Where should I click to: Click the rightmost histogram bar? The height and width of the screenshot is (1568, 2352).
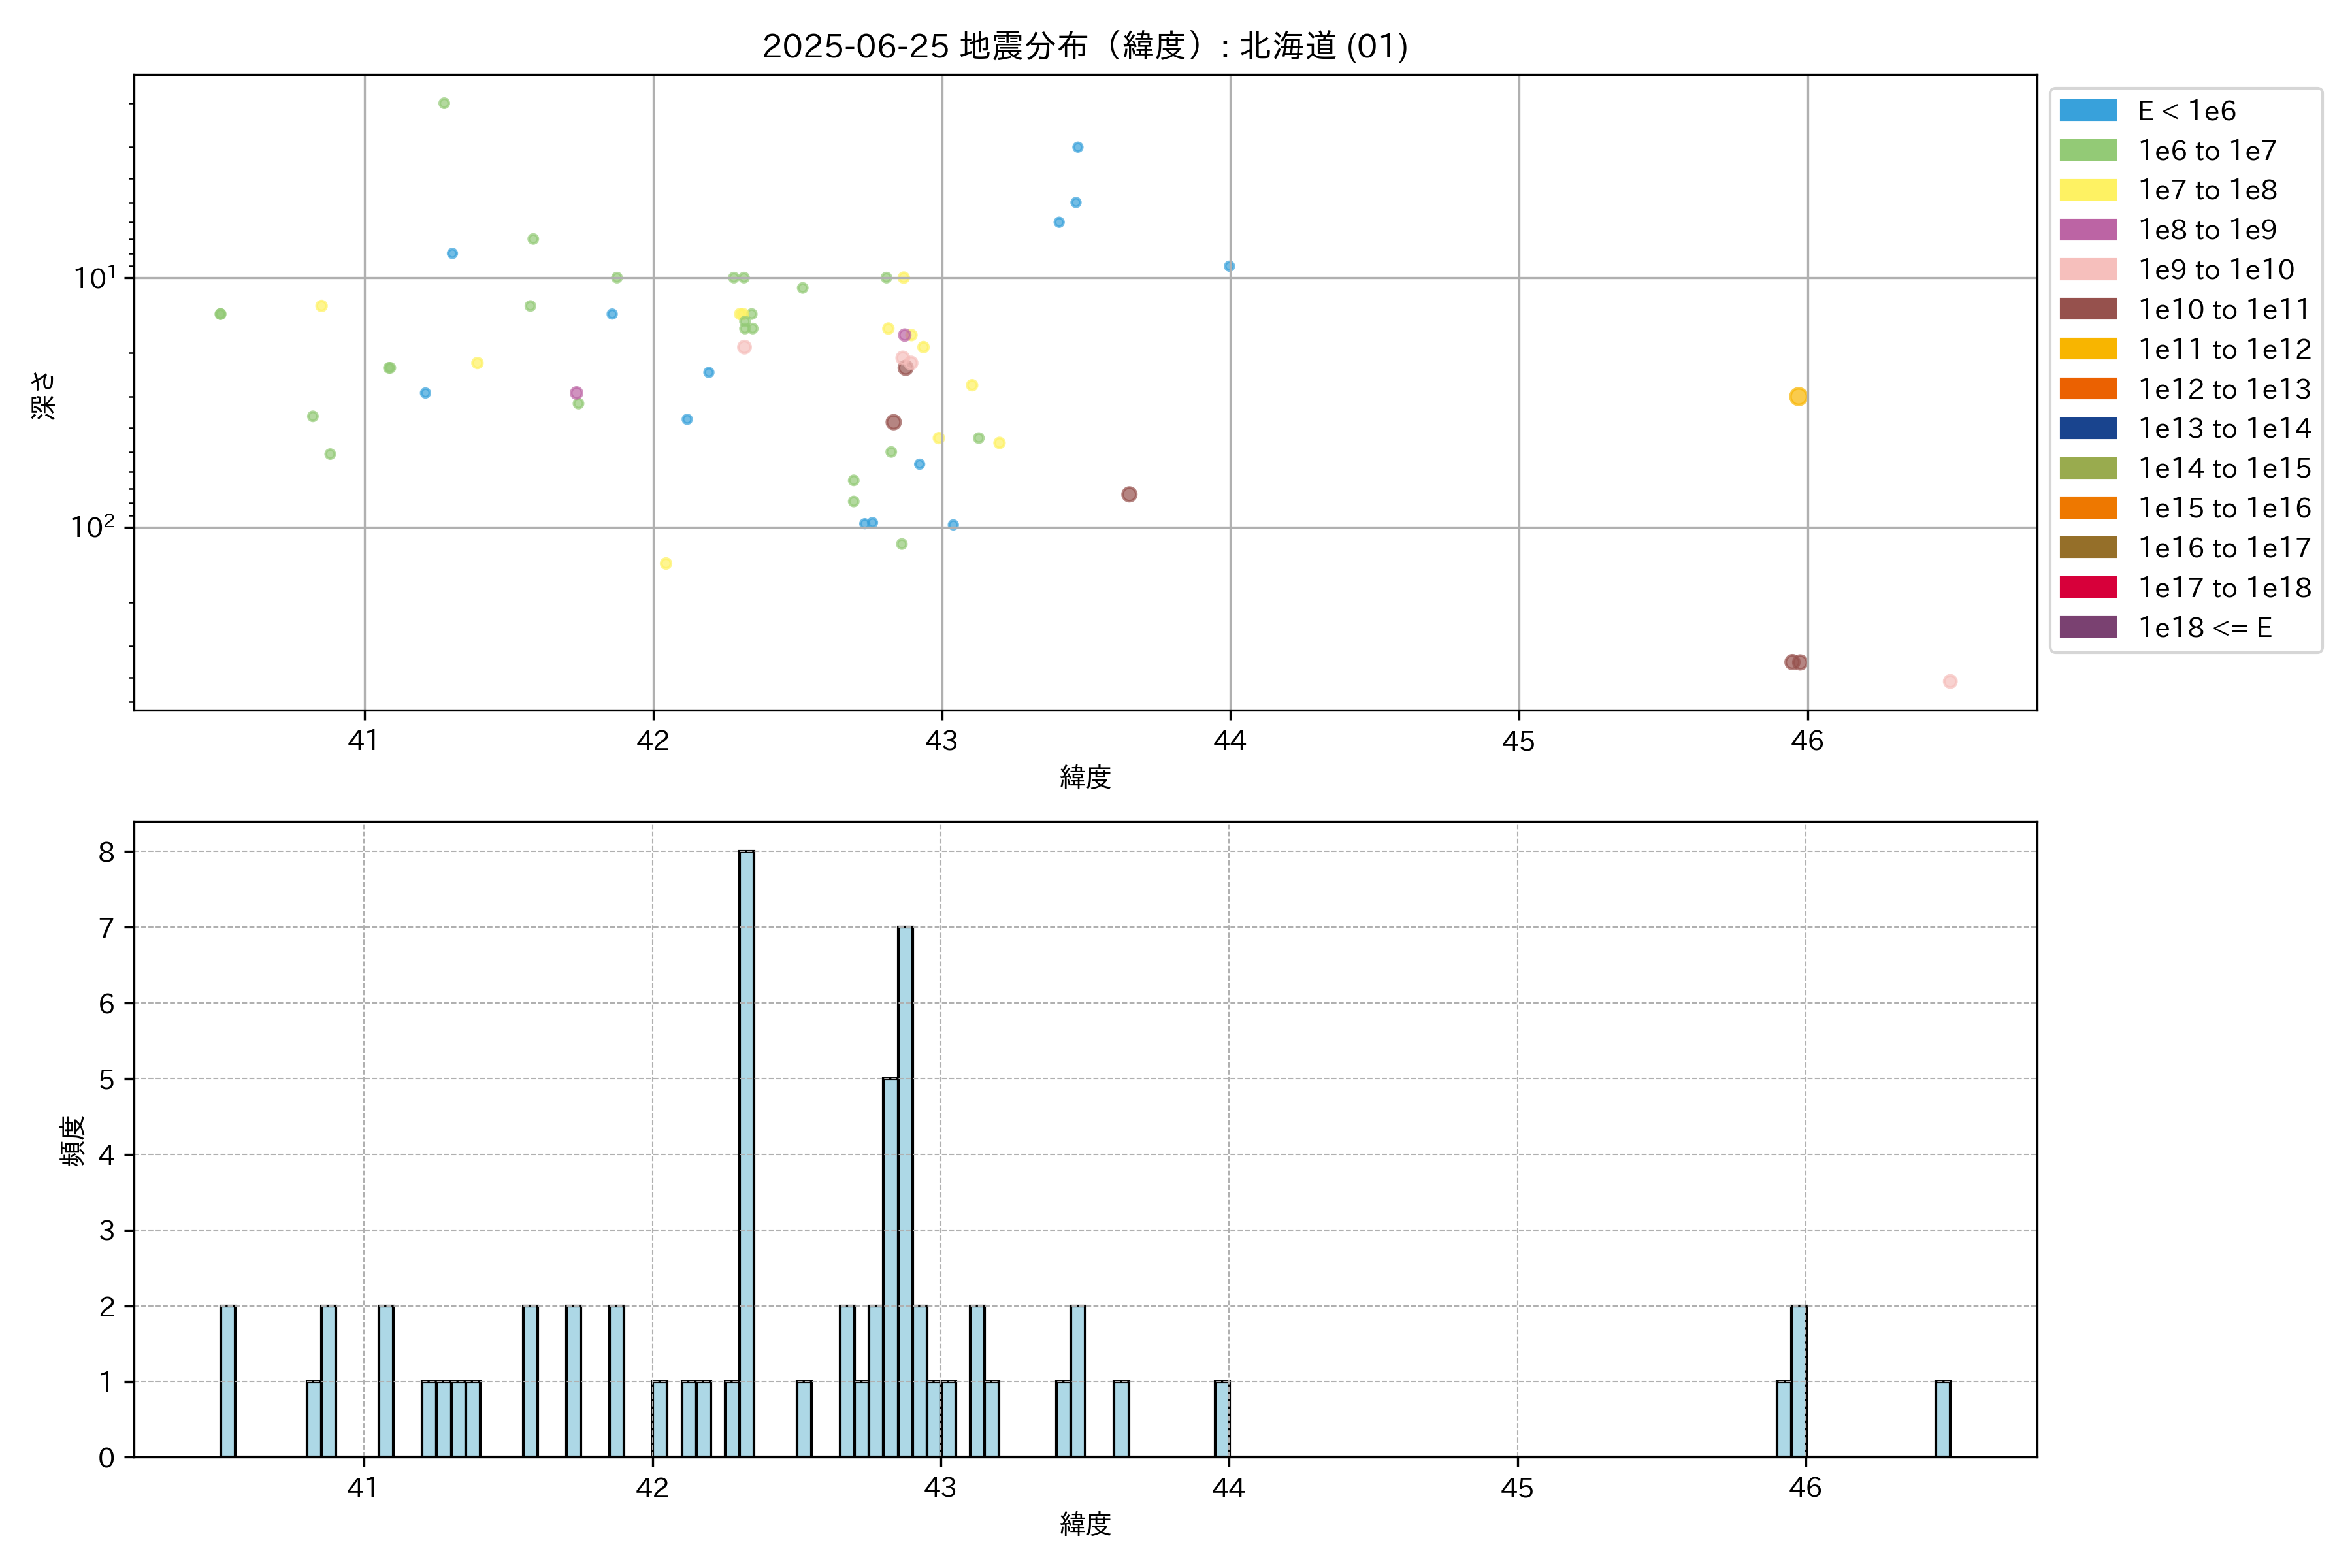[x=1942, y=1418]
